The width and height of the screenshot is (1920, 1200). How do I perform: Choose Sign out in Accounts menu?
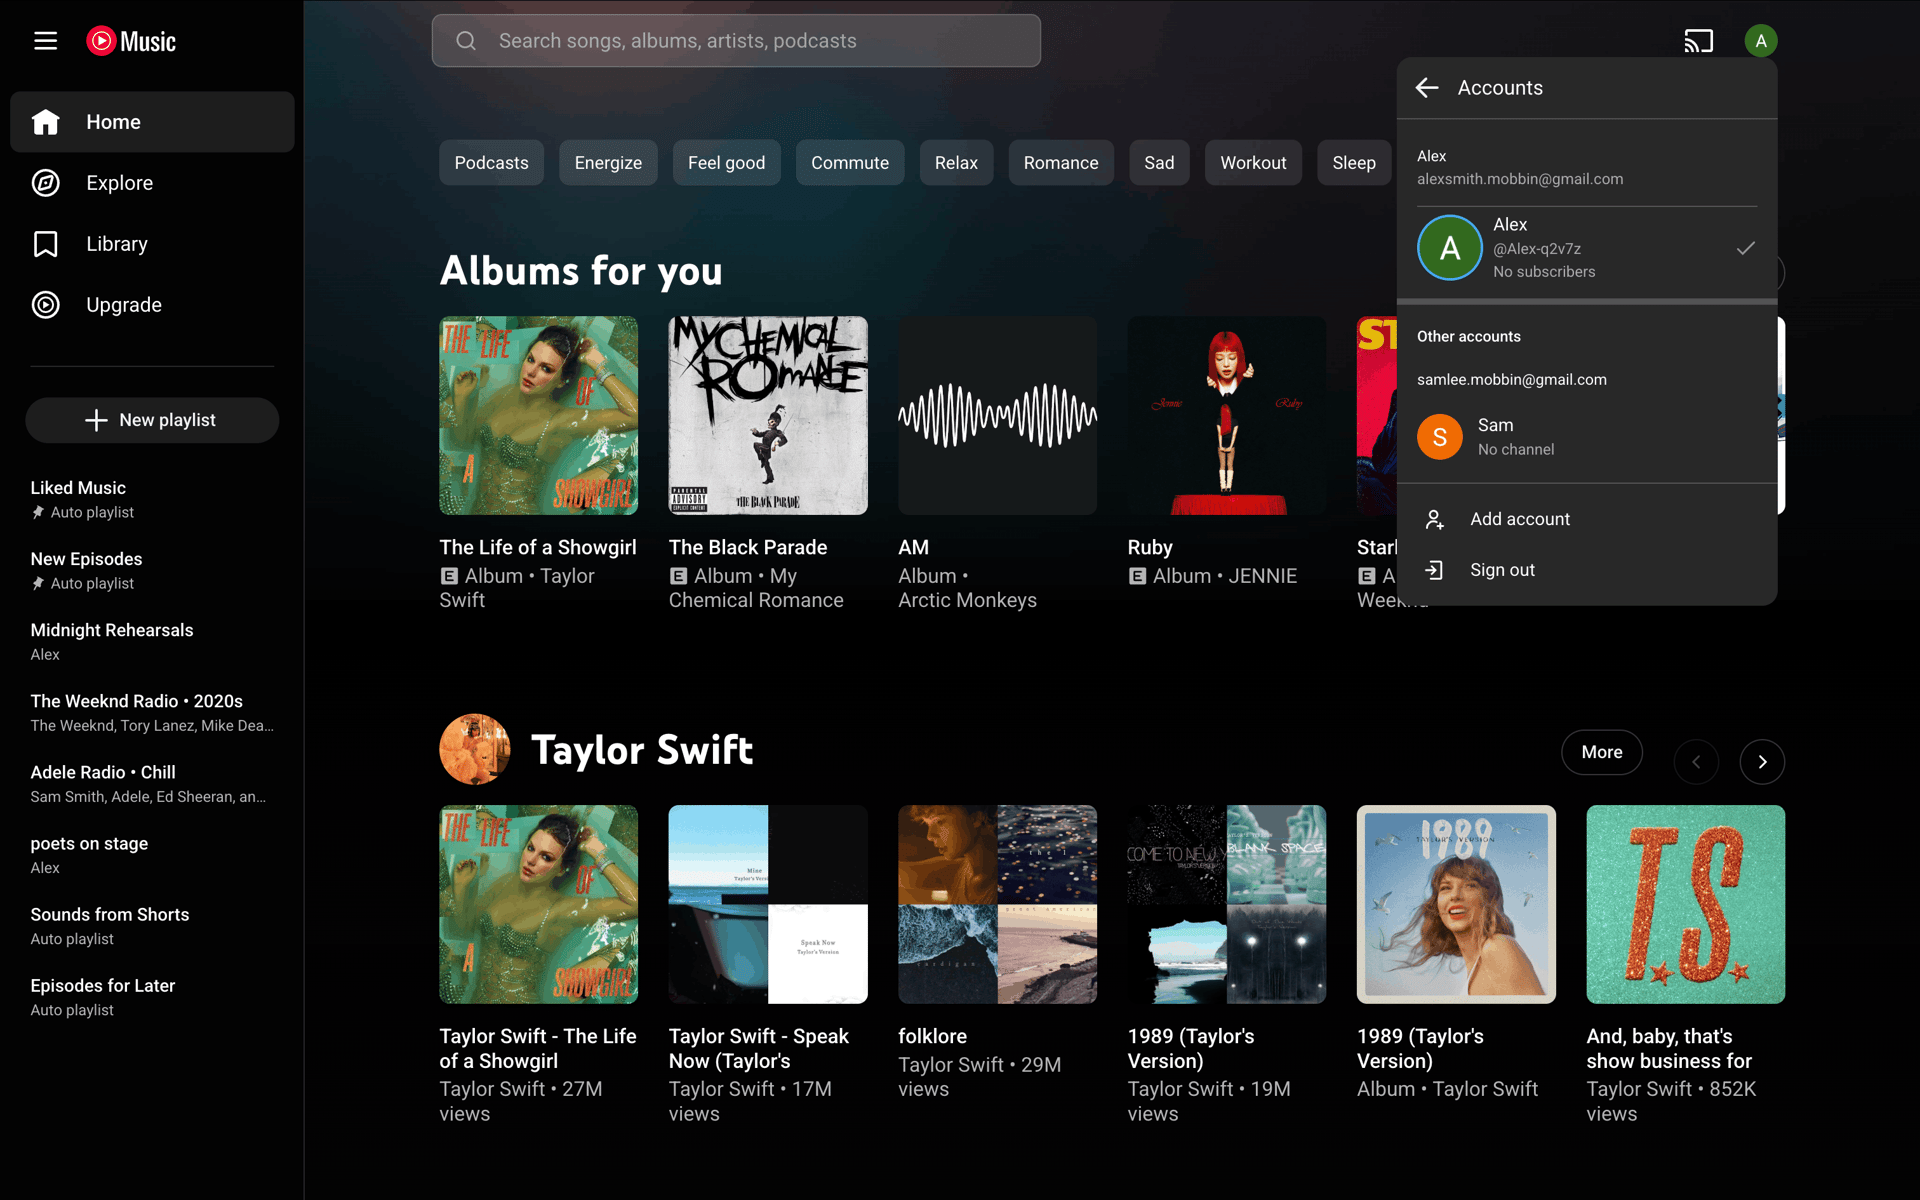(1587, 570)
